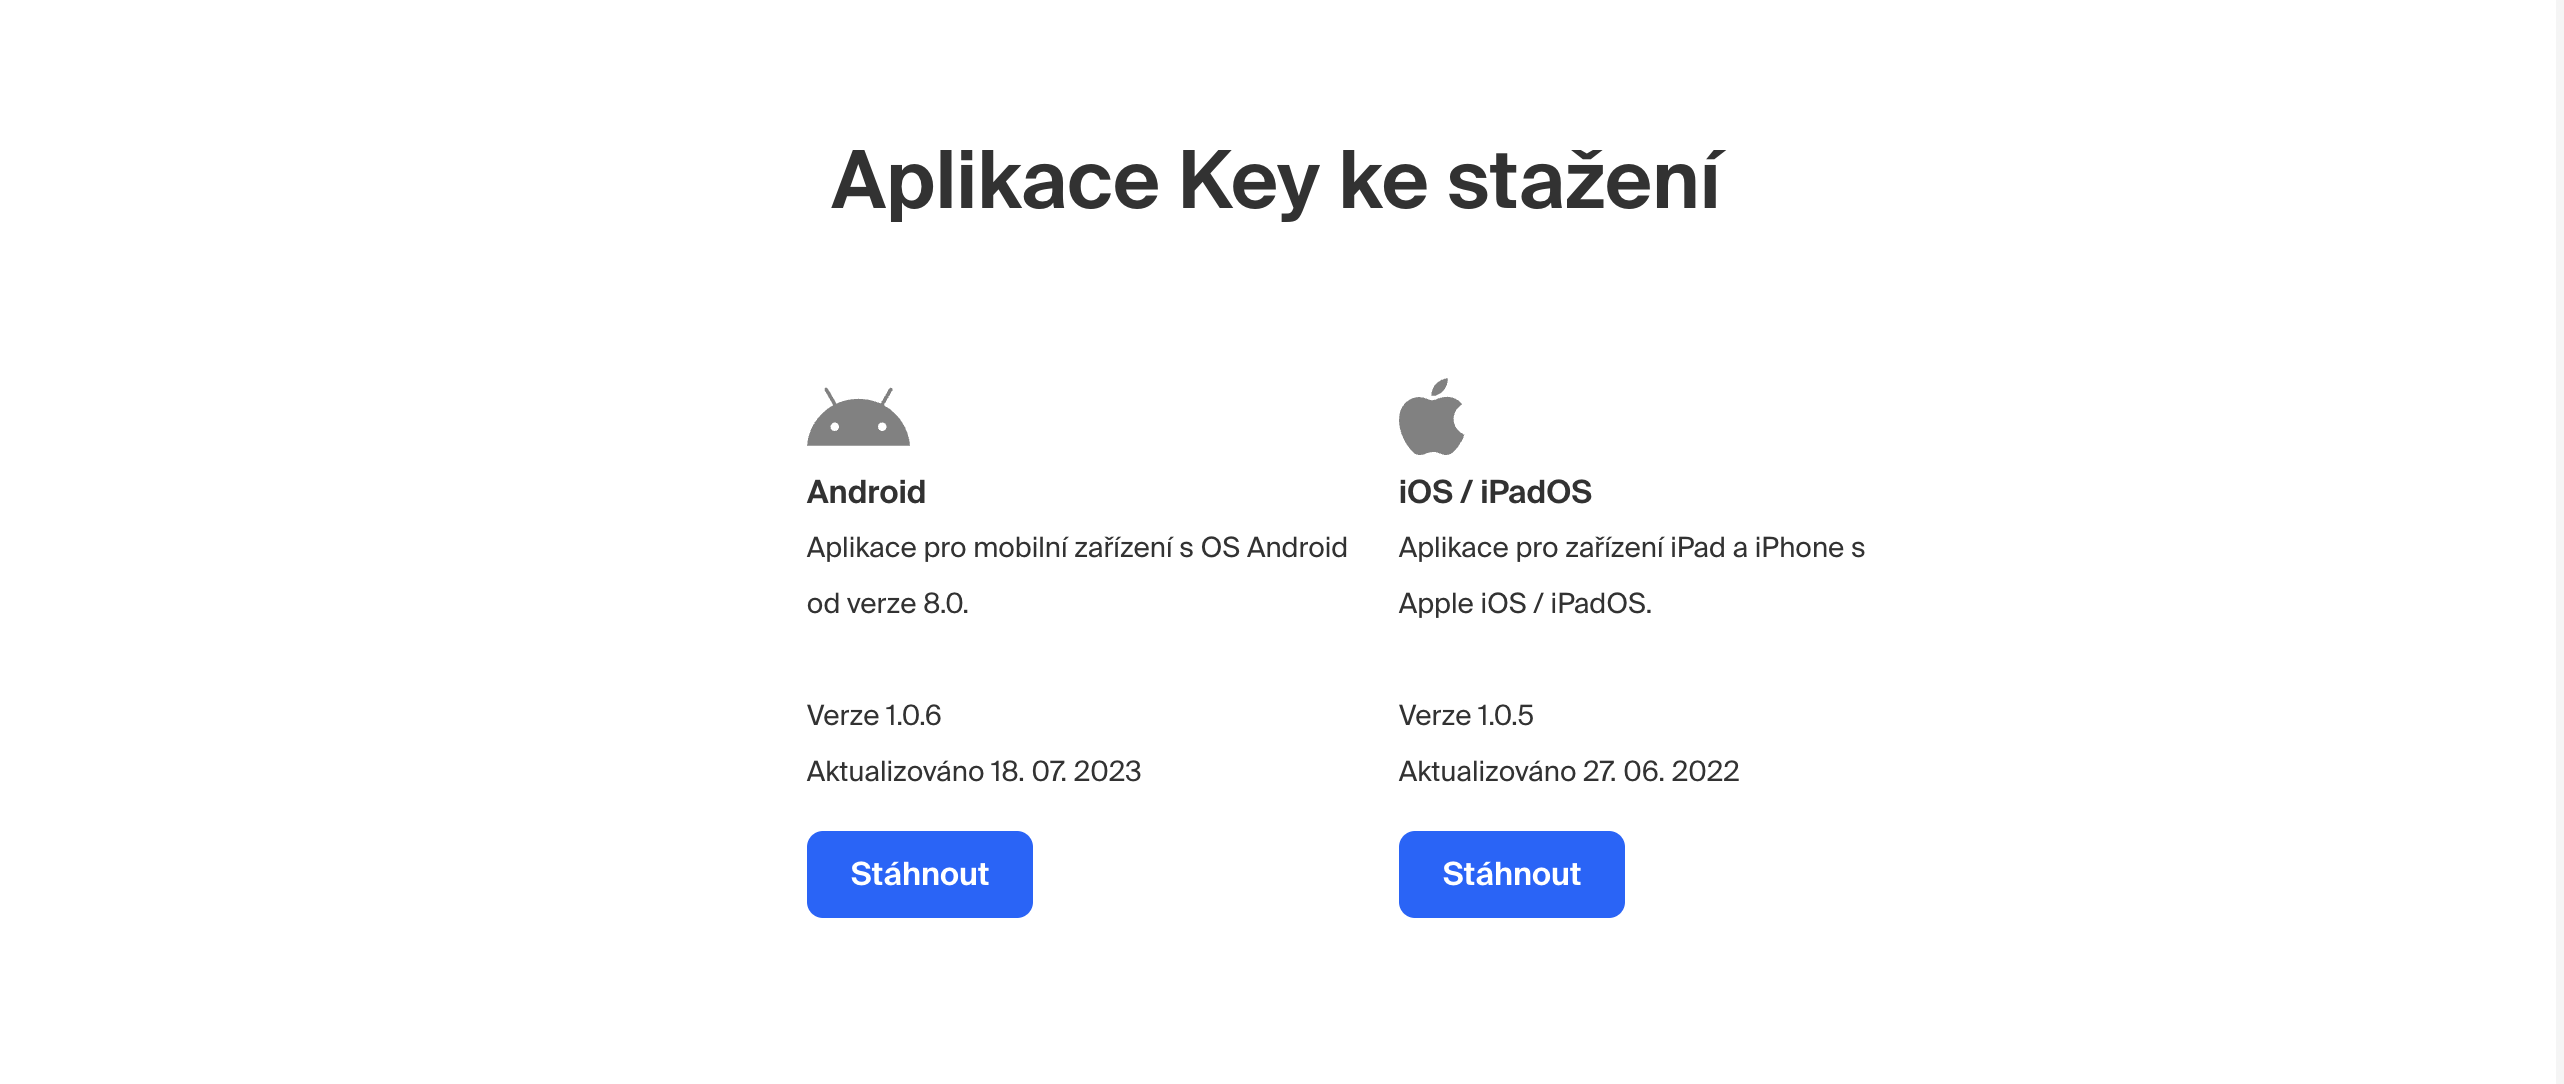2564x1084 pixels.
Task: Click the bold "Android" heading
Action: click(866, 492)
